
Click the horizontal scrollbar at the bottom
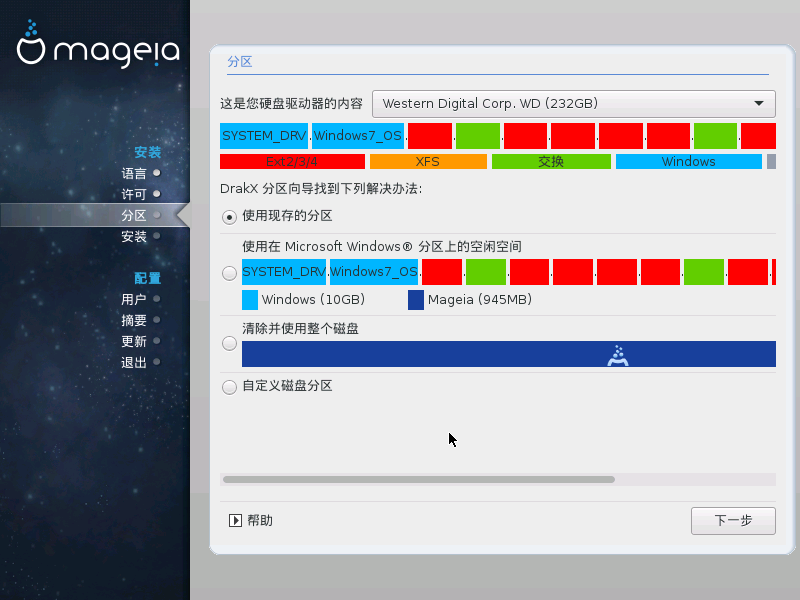418,480
